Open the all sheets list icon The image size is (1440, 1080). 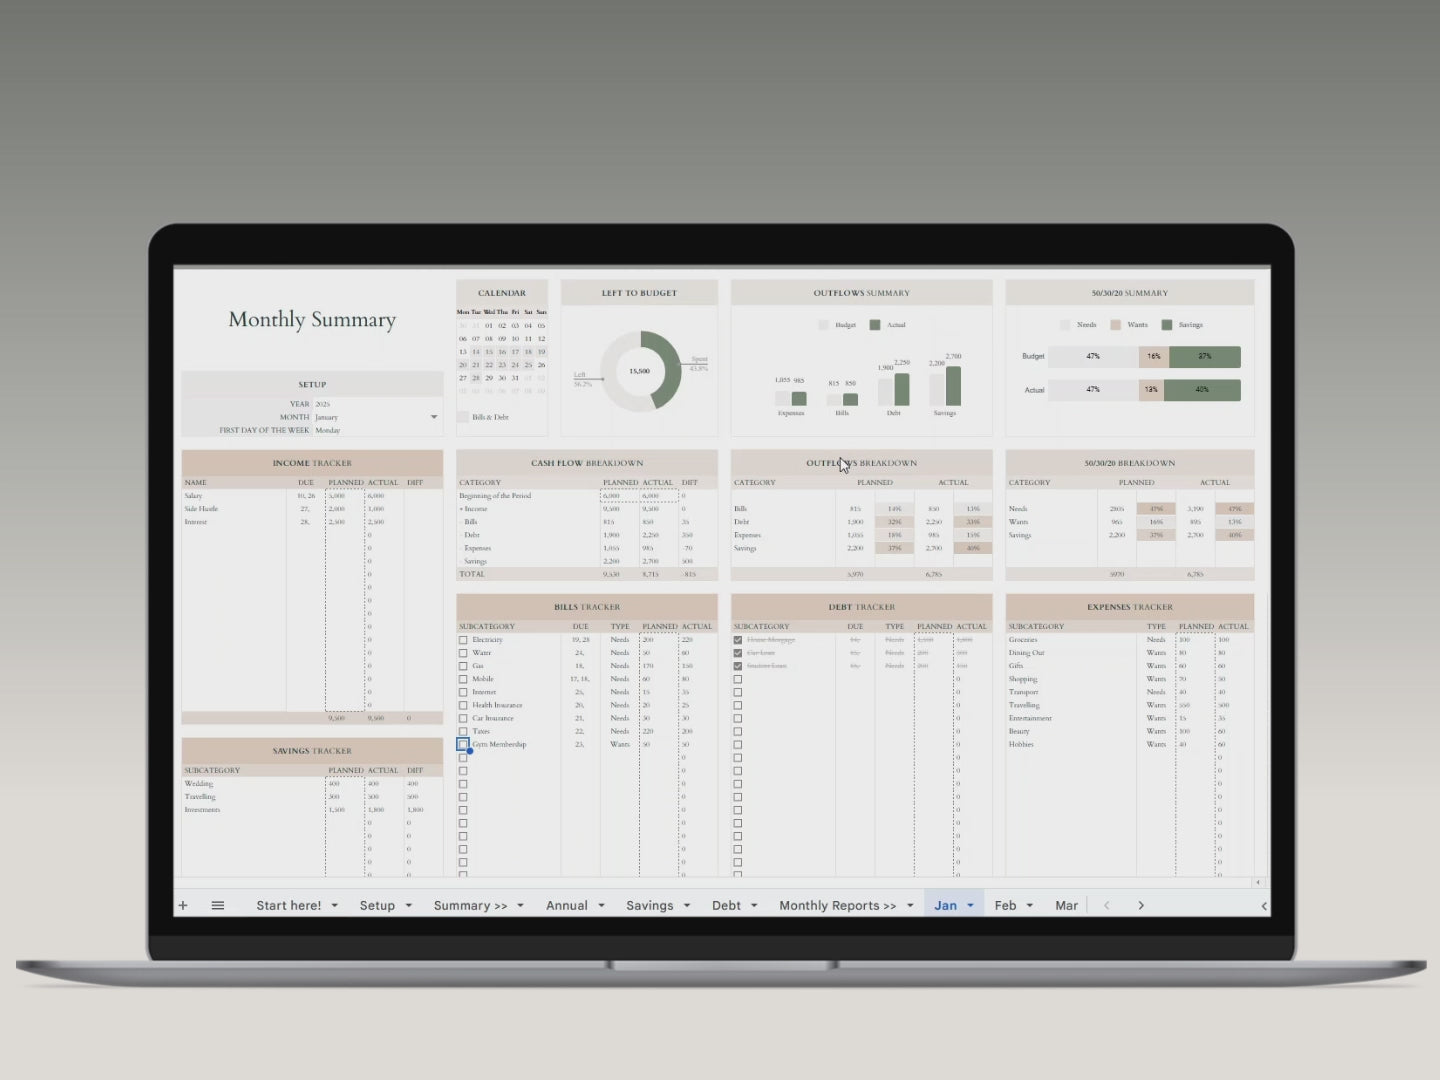(217, 905)
